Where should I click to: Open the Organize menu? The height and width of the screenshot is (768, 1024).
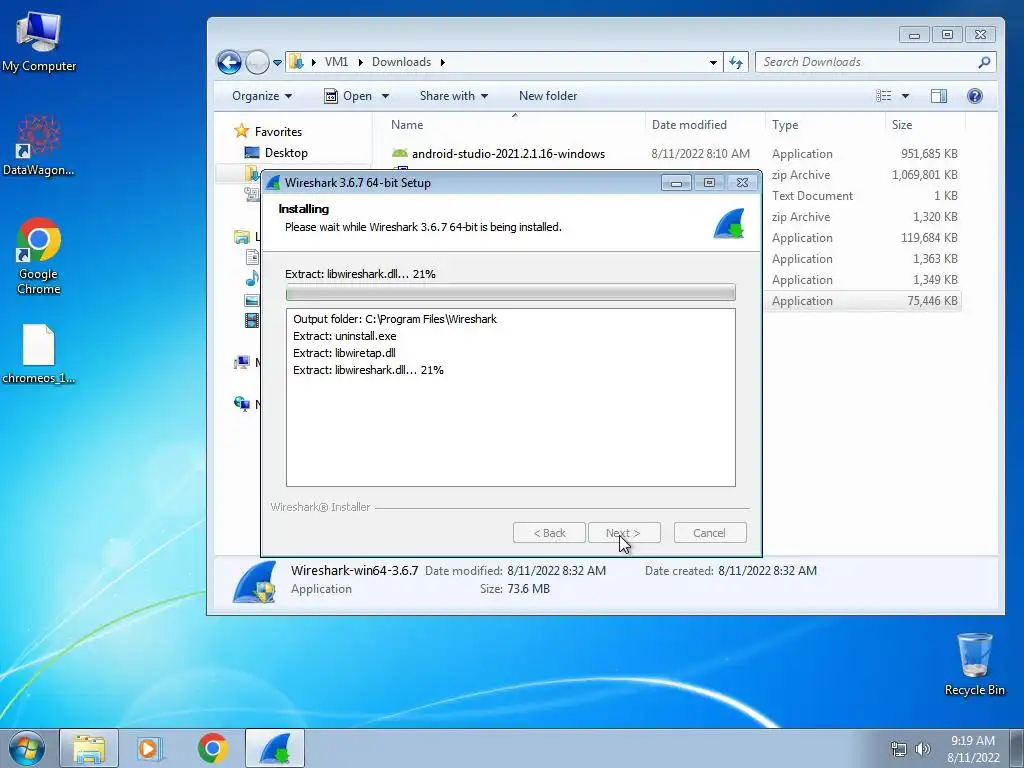(262, 96)
